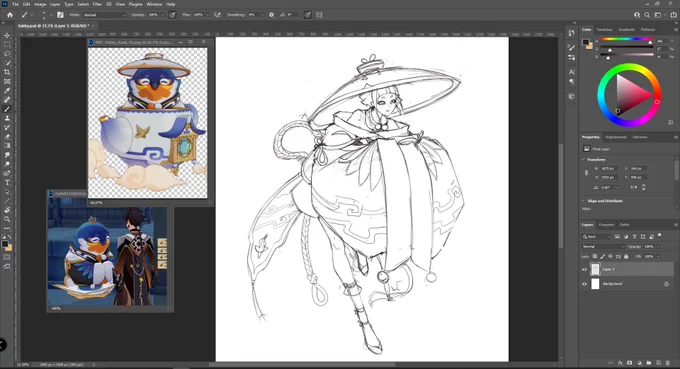The width and height of the screenshot is (680, 369).
Task: Click the foreground color swatch in Color panel
Action: click(586, 42)
